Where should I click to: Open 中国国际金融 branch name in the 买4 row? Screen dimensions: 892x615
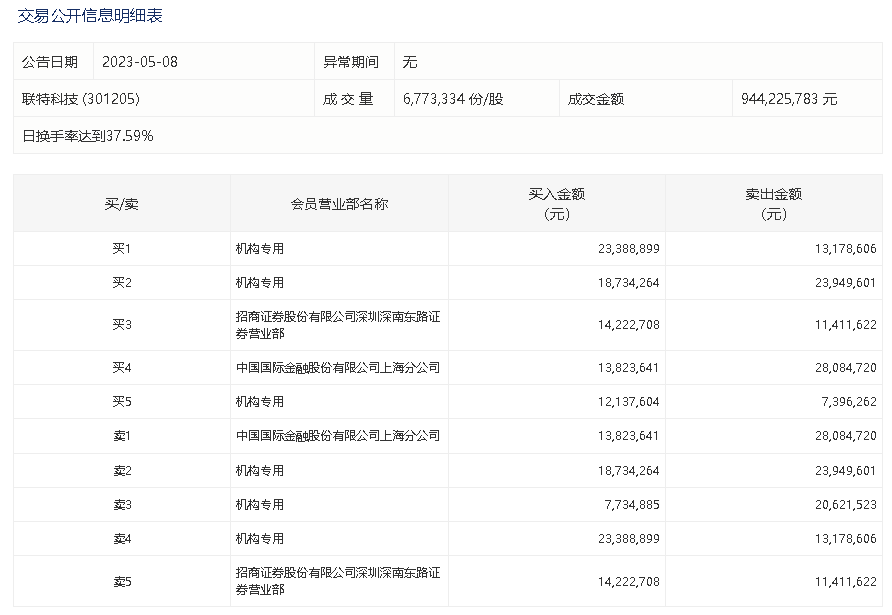[337, 368]
